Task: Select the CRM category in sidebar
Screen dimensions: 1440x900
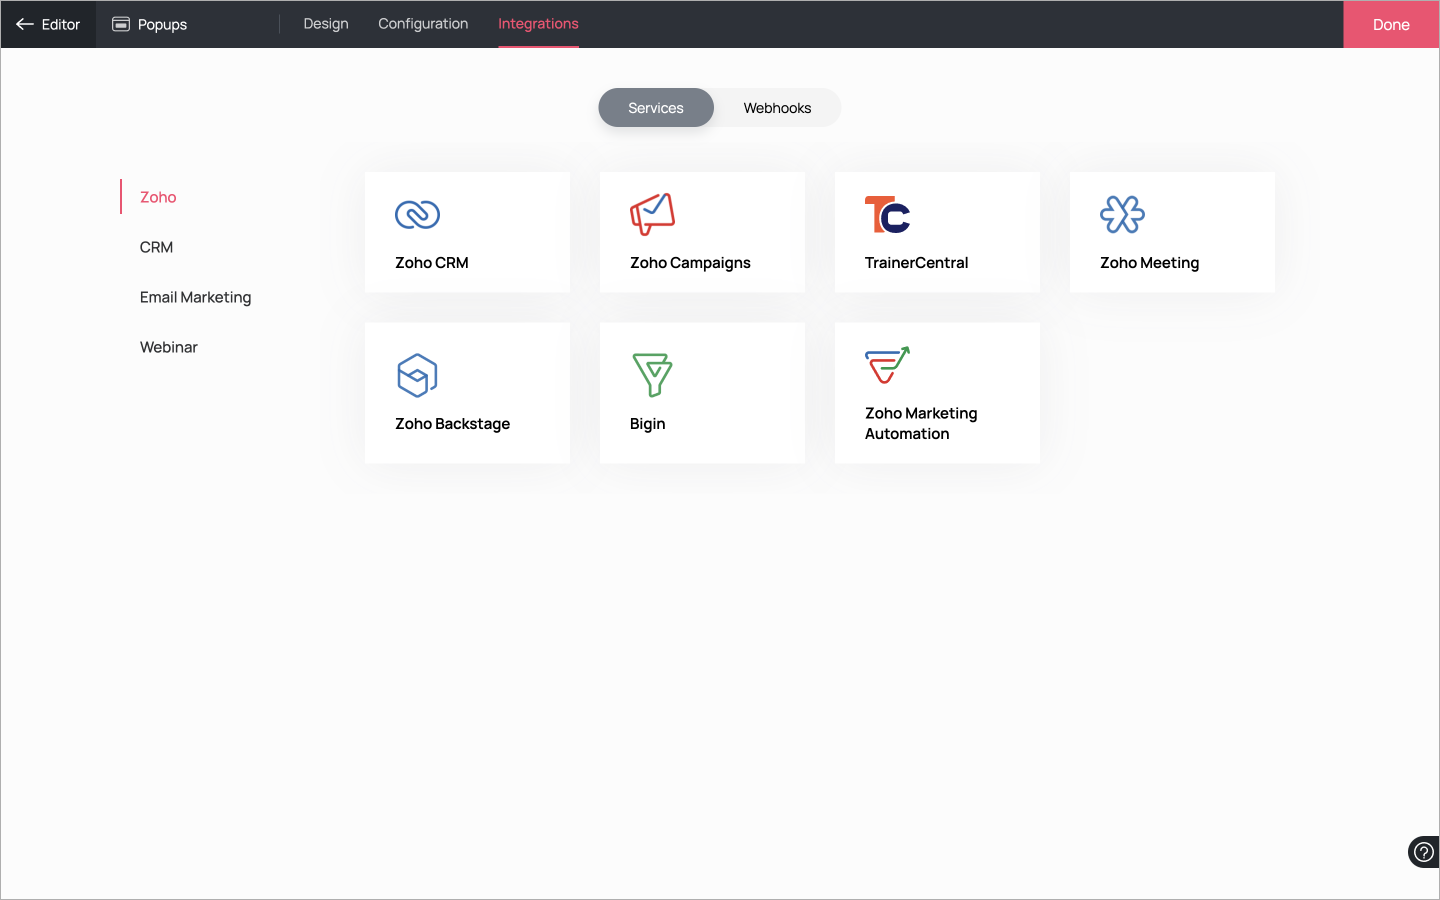Action: click(156, 247)
